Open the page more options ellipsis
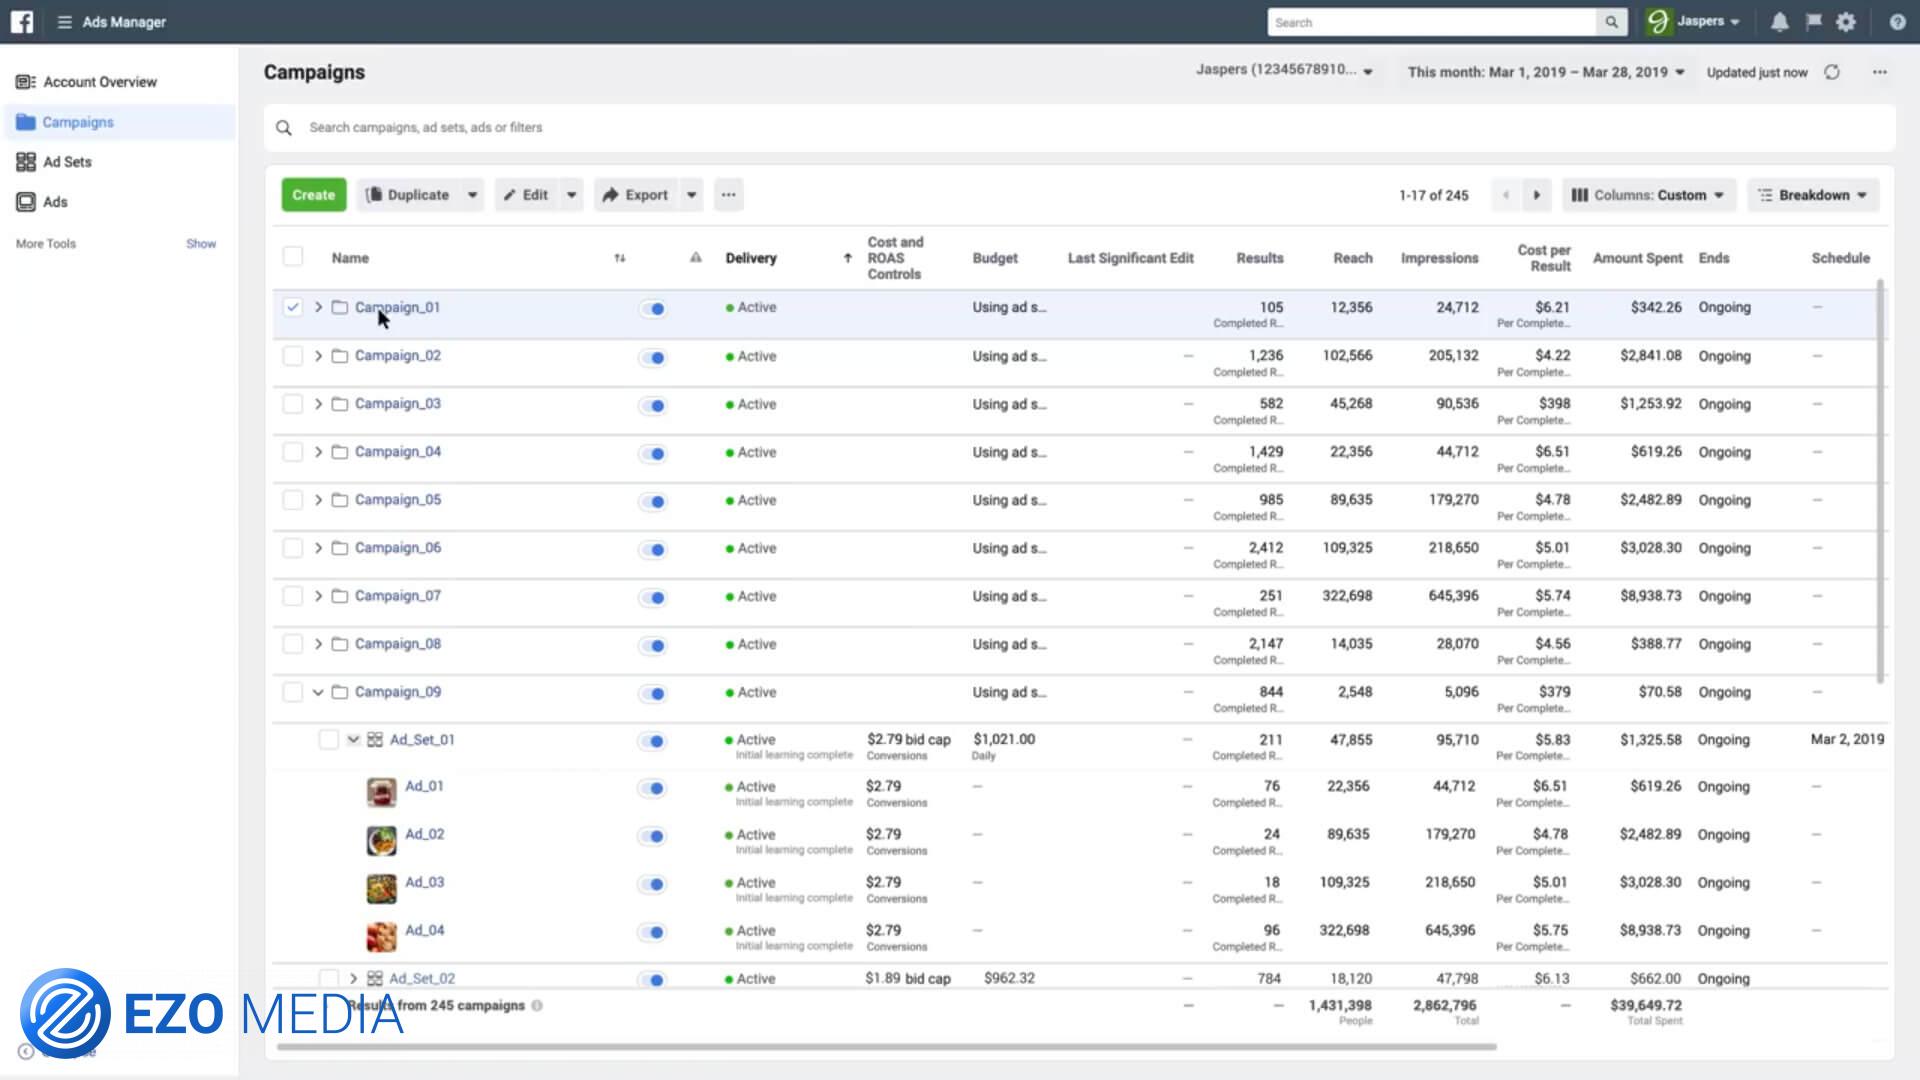 pyautogui.click(x=1880, y=72)
